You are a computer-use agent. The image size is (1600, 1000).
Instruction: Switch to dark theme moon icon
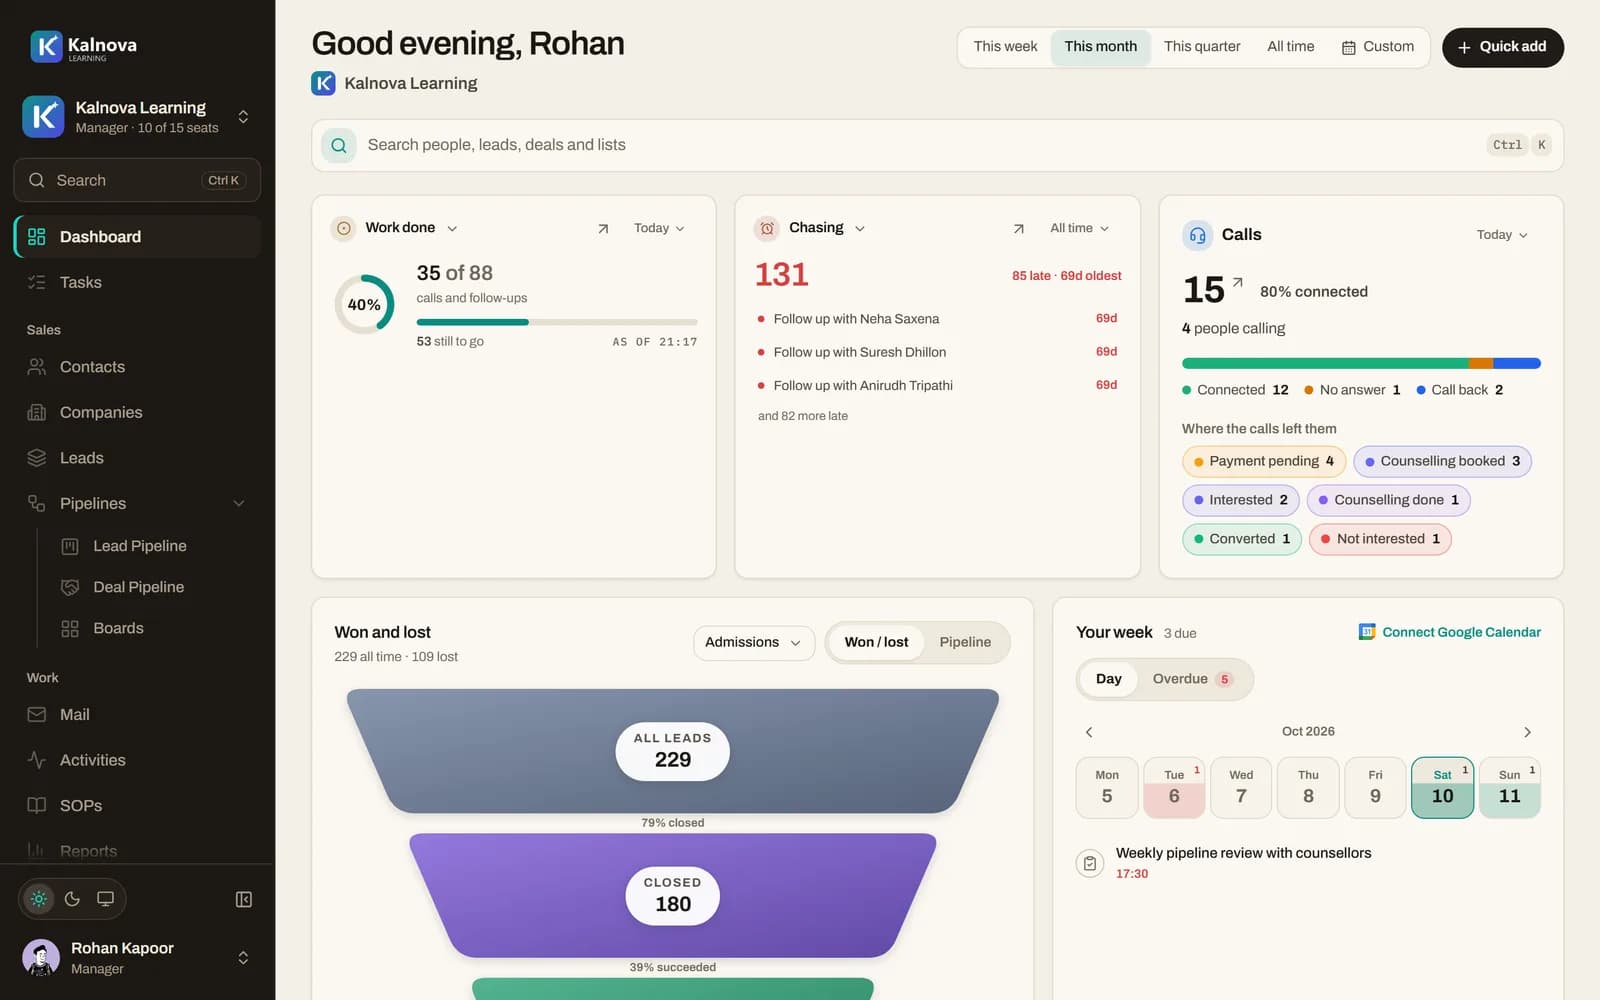[72, 899]
